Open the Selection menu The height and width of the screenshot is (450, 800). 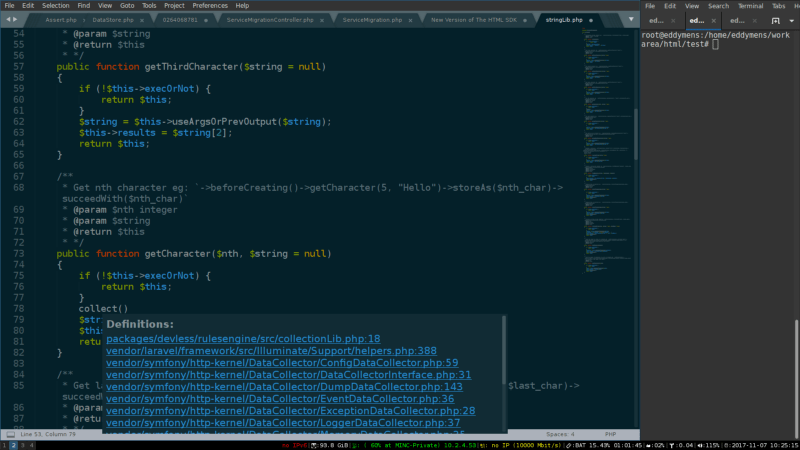pos(56,5)
